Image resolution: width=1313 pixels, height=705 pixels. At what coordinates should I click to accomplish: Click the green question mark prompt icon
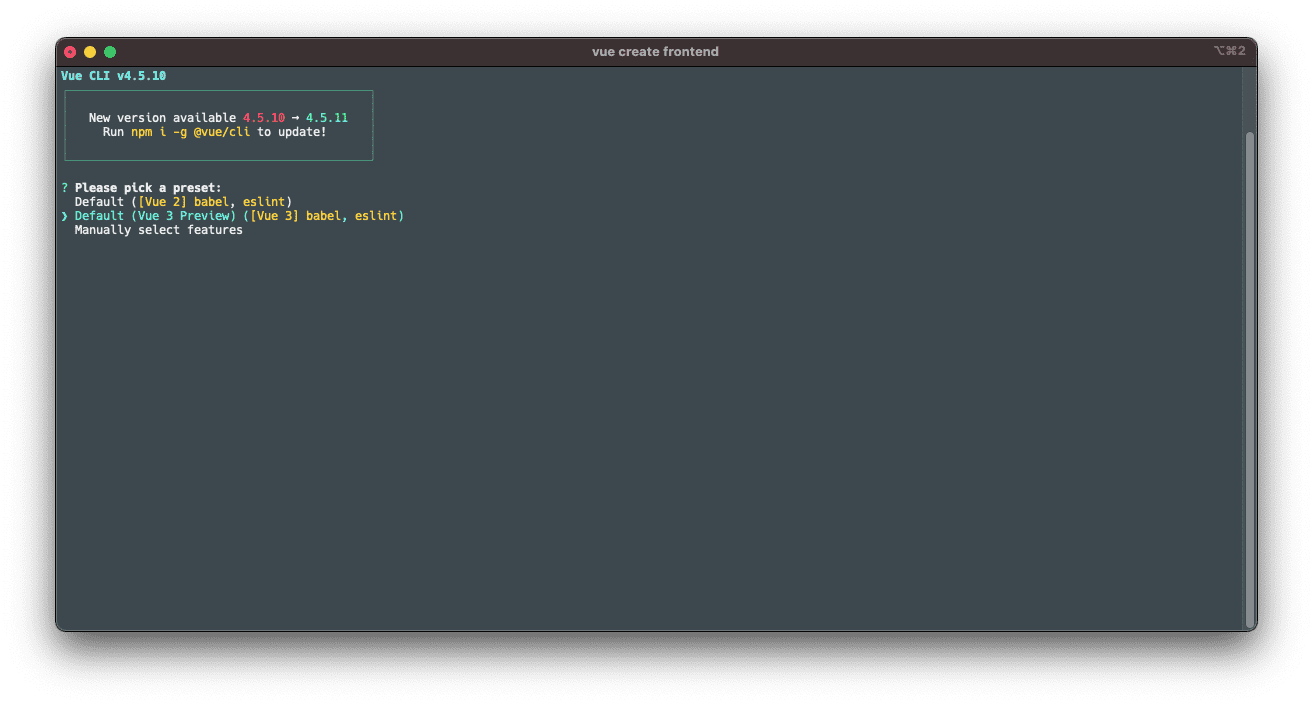coord(64,187)
